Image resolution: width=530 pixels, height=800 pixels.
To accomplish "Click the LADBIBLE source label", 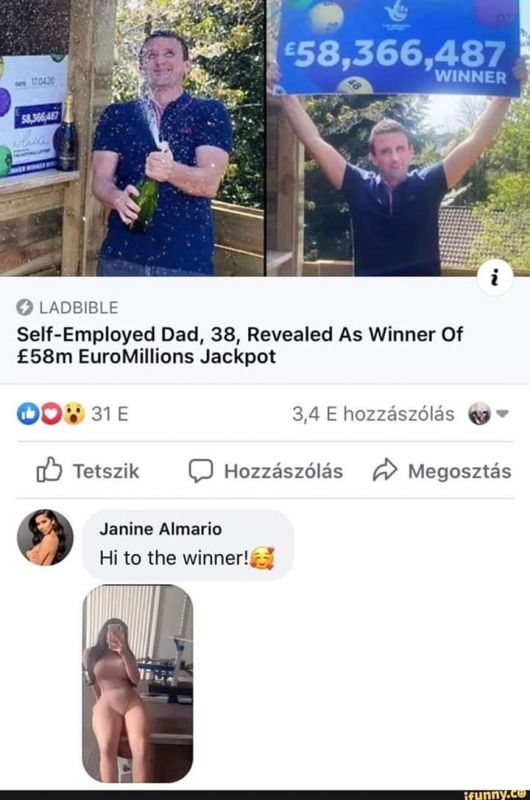I will [79, 308].
